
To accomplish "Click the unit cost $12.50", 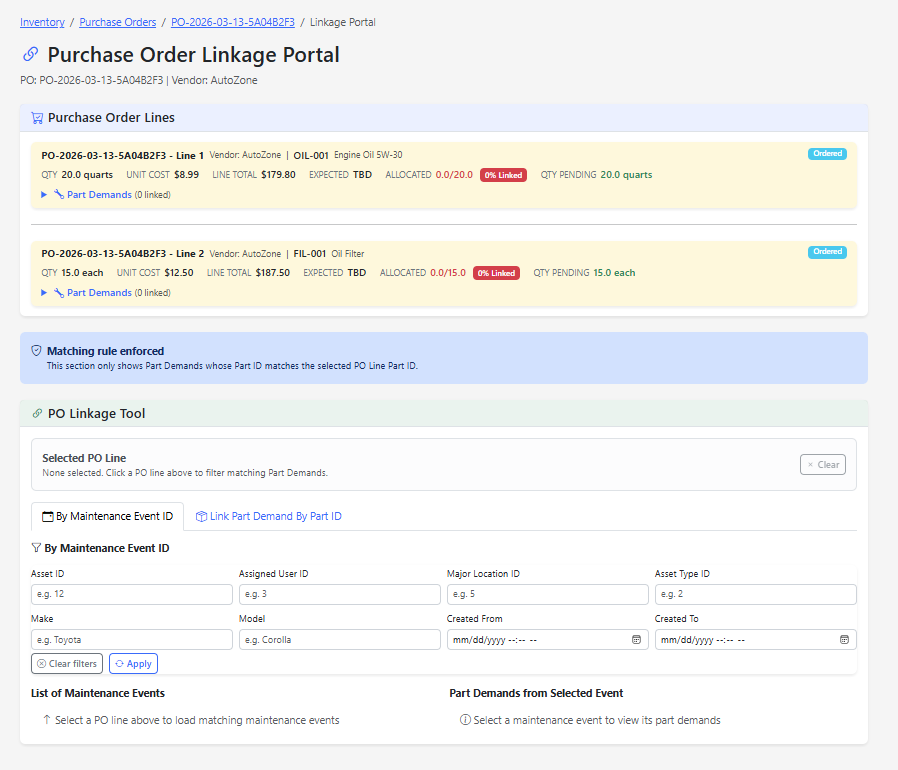I will point(179,273).
